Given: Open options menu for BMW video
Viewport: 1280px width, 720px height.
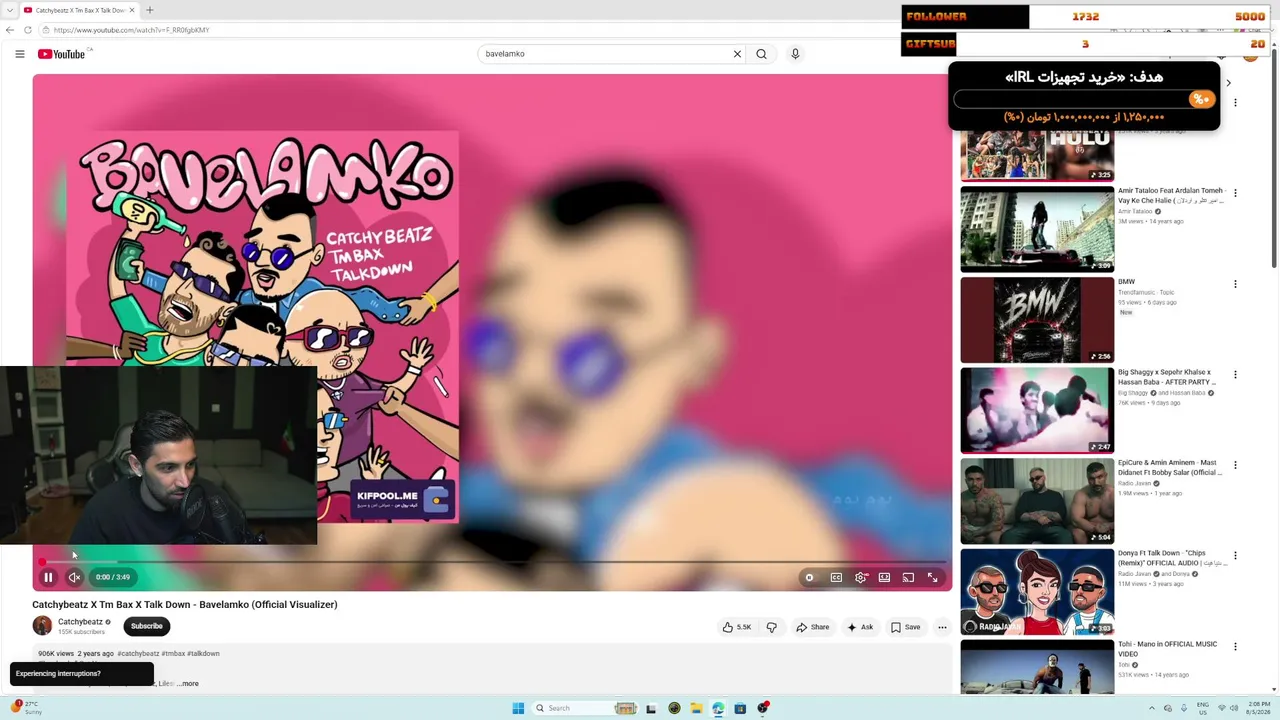Looking at the screenshot, I should tap(1235, 284).
